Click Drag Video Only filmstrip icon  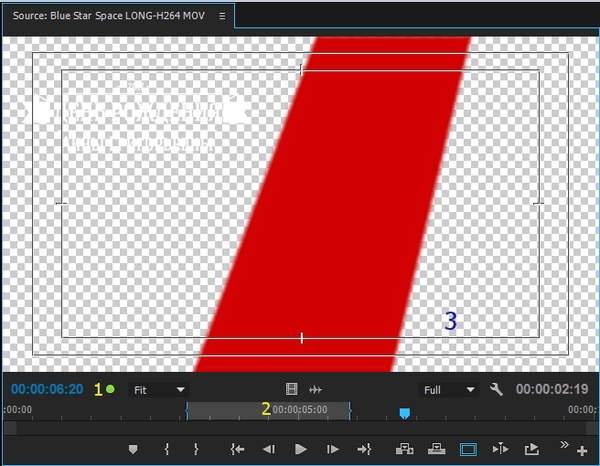(x=292, y=389)
